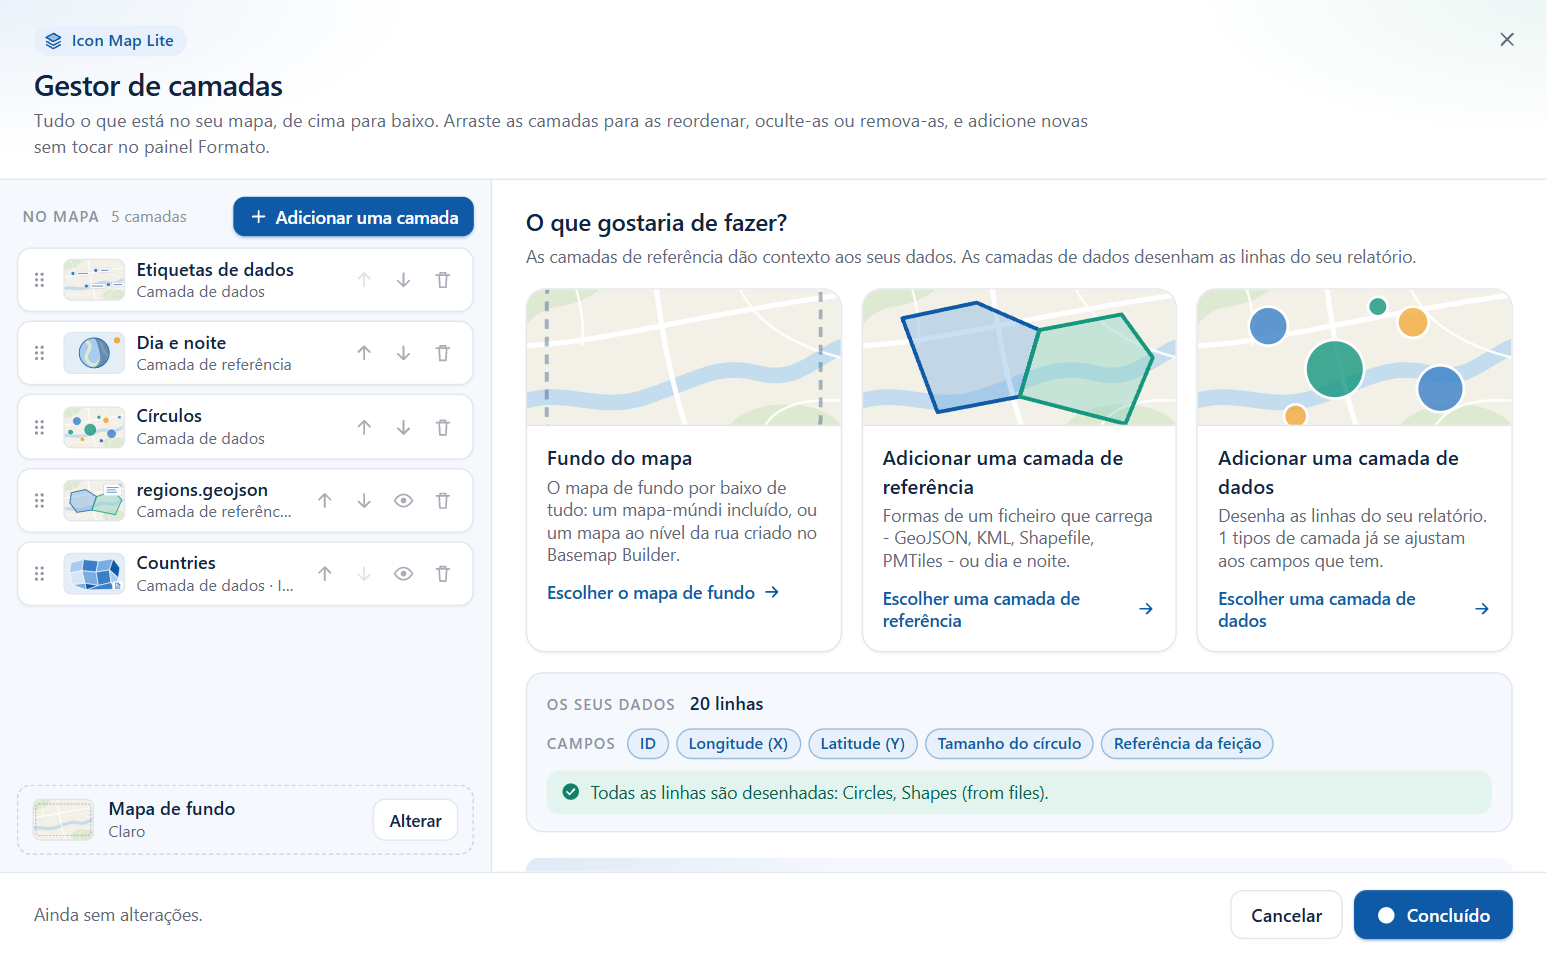
Task: Move Círculos layer up
Action: click(364, 427)
